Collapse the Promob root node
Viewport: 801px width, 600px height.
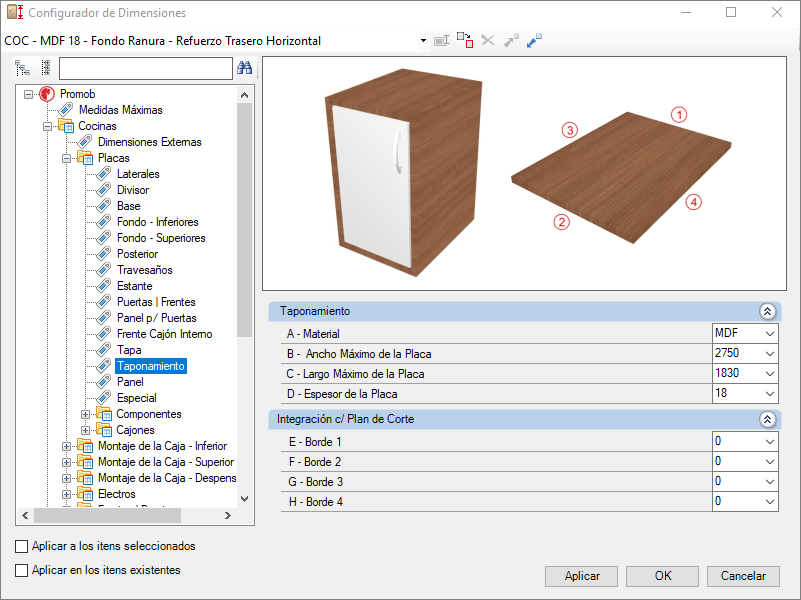[29, 94]
